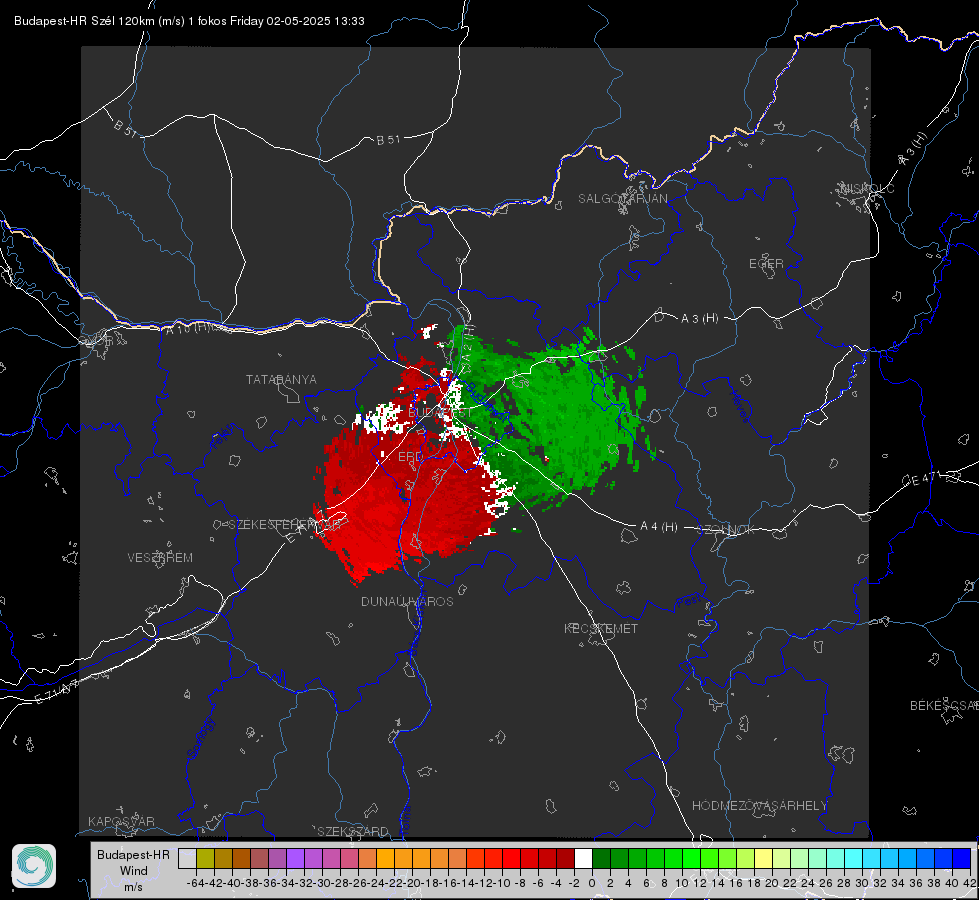Select the image title text with timestamp 13:33
Viewport: 979px width, 900px height.
[189, 21]
